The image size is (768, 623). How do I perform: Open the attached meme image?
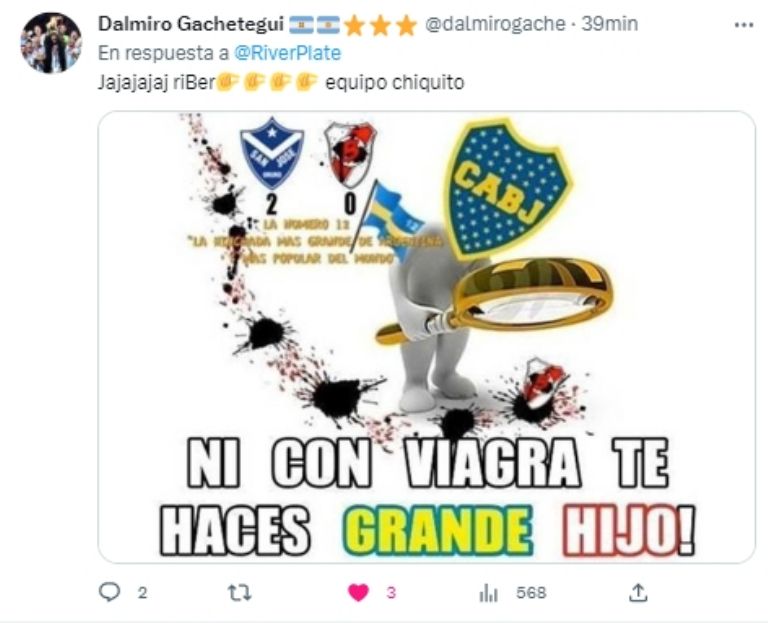[427, 337]
